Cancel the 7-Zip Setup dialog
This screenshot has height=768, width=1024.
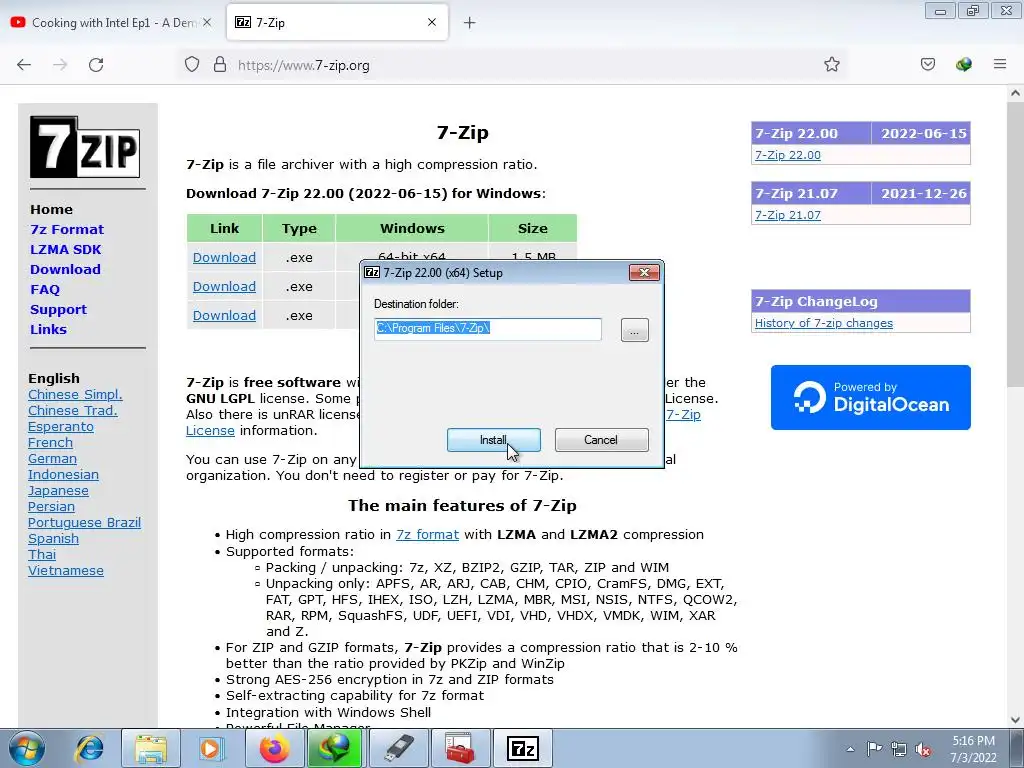[601, 440]
